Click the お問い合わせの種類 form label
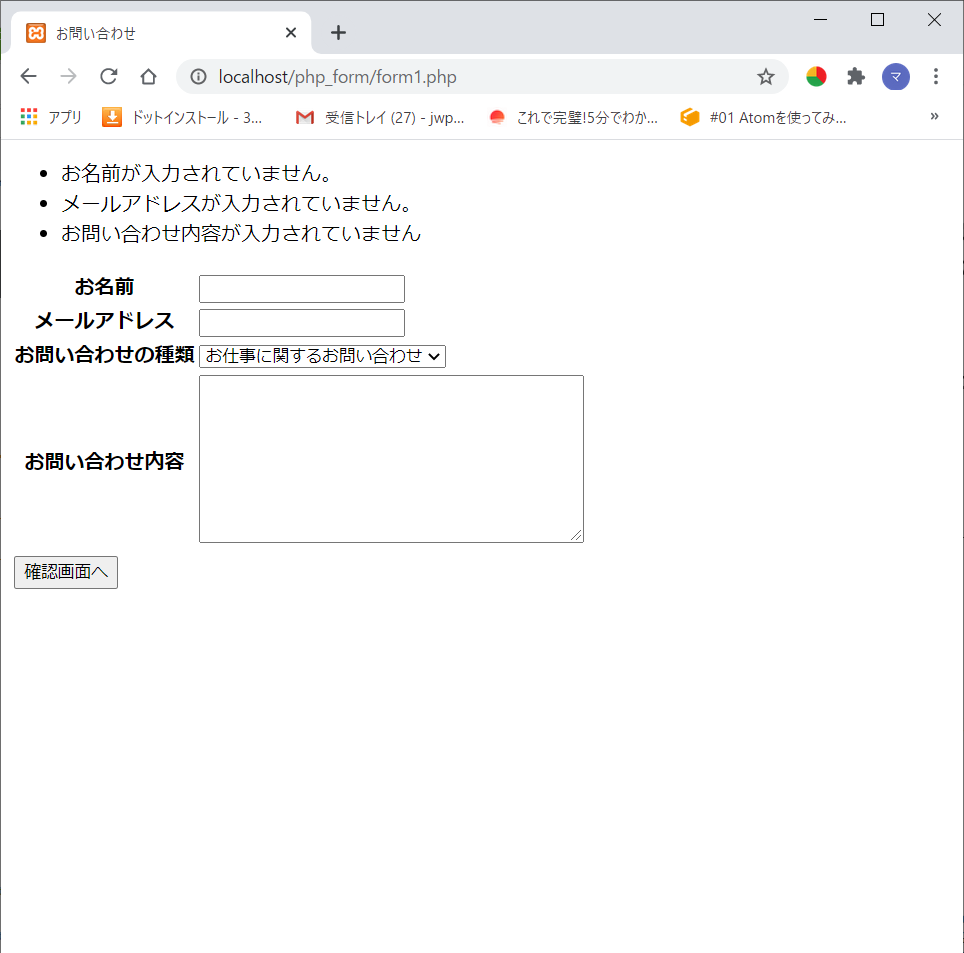This screenshot has height=953, width=964. pyautogui.click(x=104, y=355)
